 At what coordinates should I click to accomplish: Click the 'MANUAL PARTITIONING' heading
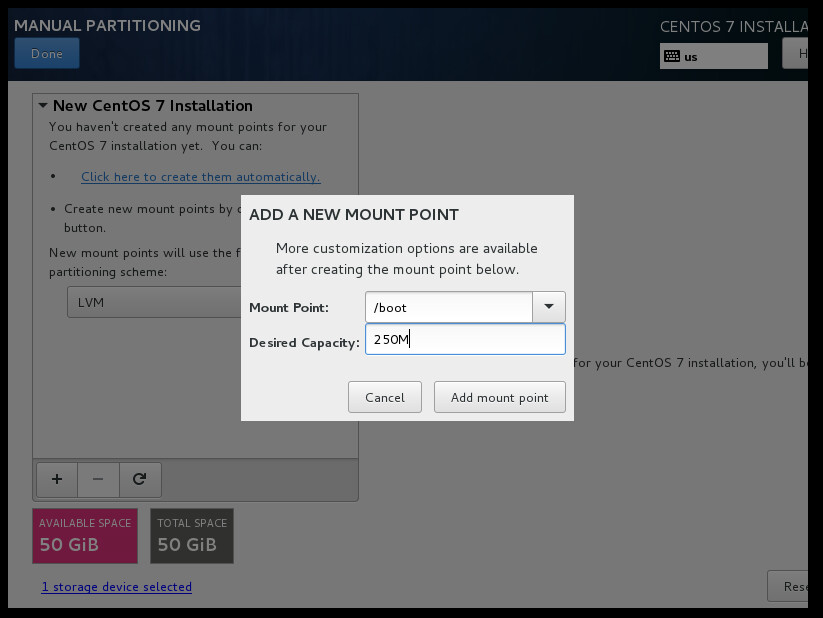point(107,25)
